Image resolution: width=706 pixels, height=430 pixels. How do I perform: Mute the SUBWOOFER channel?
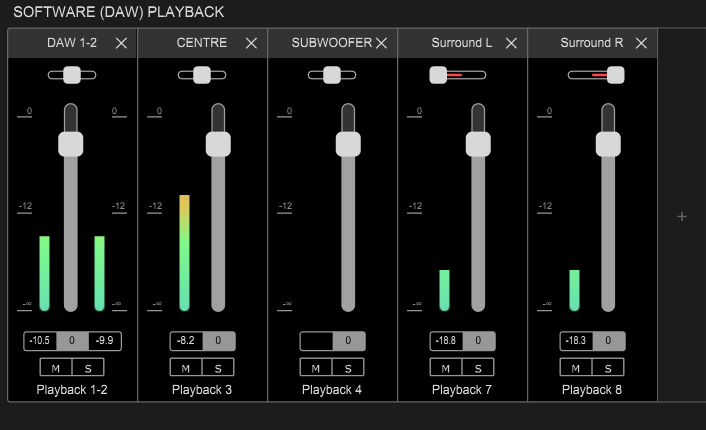(x=316, y=367)
